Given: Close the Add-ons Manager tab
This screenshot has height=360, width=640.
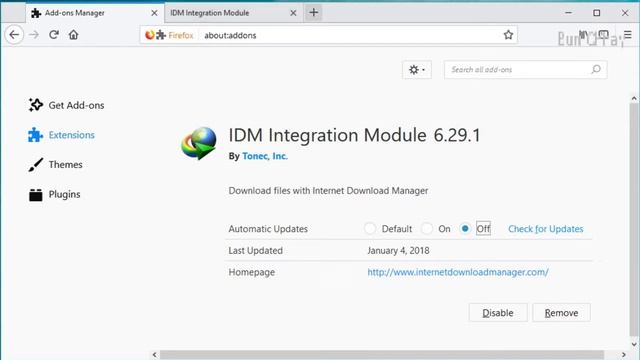Looking at the screenshot, I should coord(154,13).
